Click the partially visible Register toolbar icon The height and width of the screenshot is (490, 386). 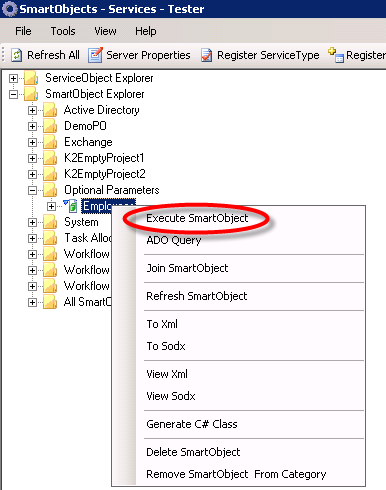336,55
